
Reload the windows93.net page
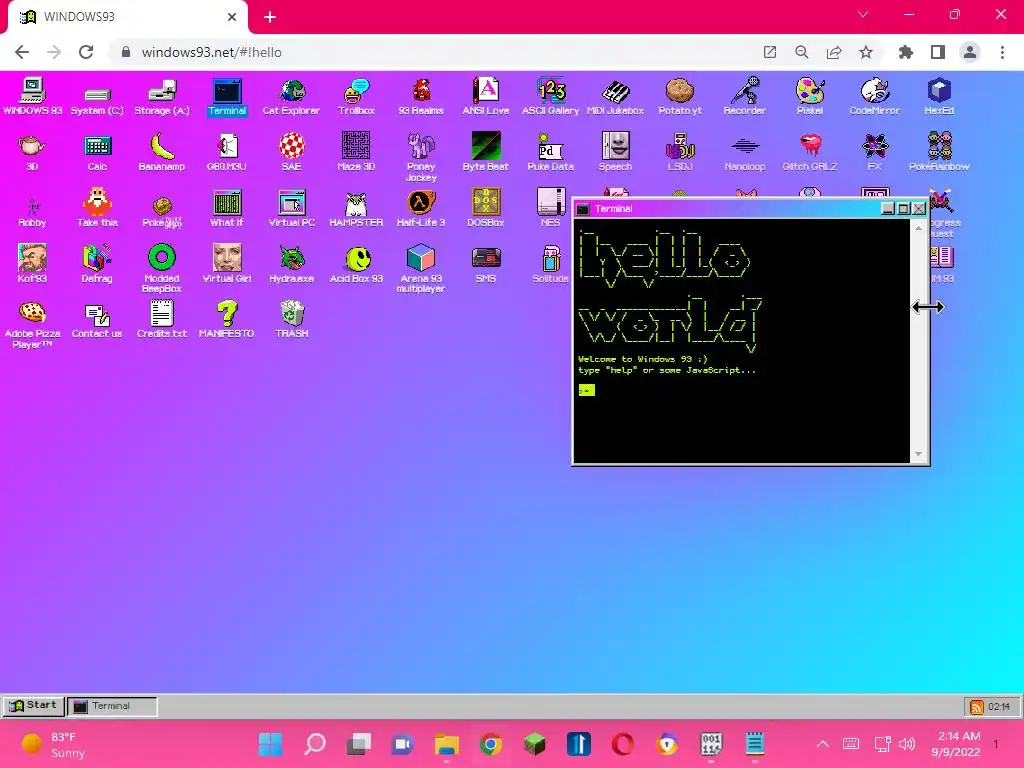click(86, 52)
